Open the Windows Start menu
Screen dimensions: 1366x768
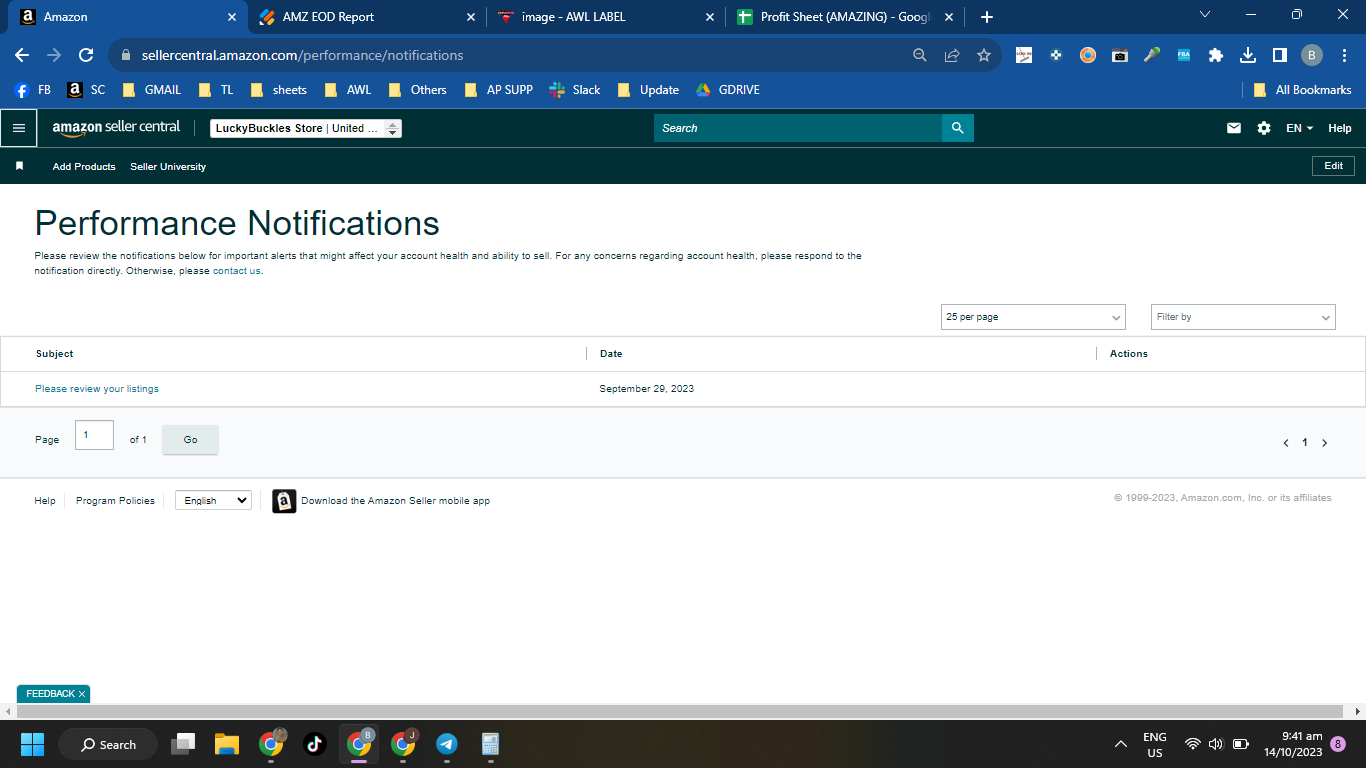(x=33, y=744)
